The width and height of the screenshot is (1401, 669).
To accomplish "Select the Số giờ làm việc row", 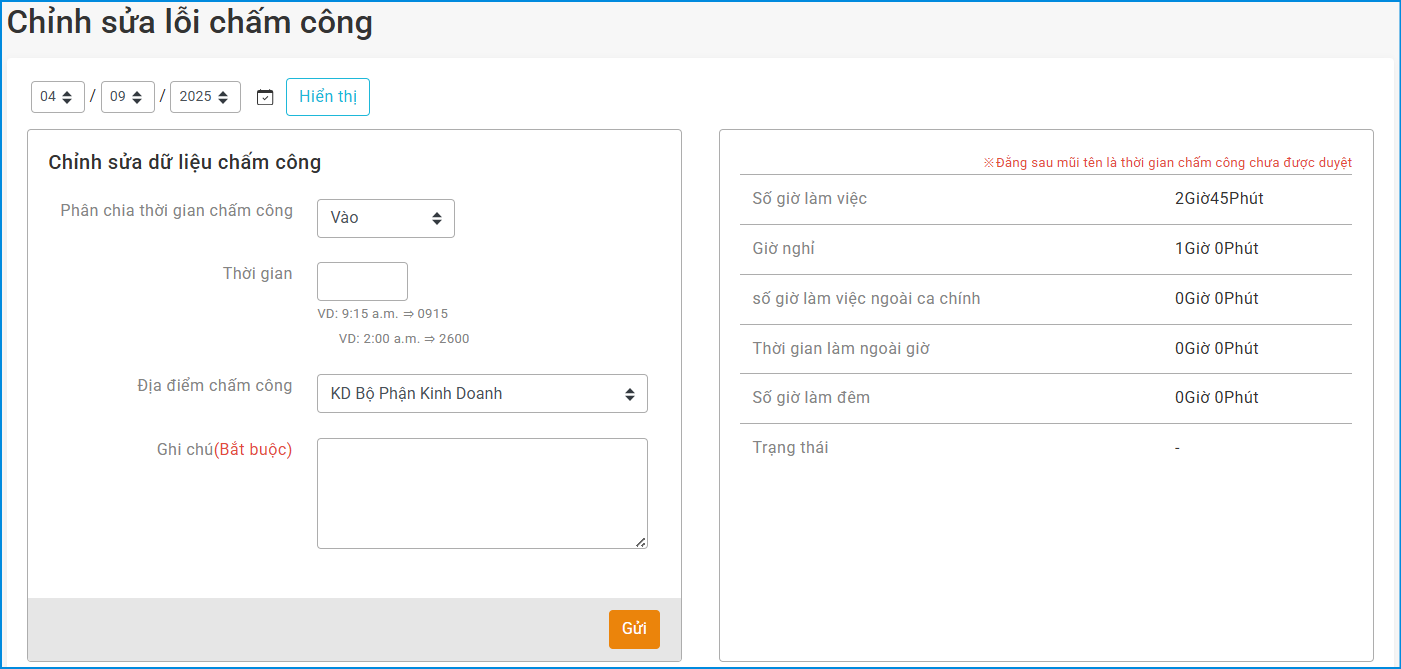I will click(1045, 199).
